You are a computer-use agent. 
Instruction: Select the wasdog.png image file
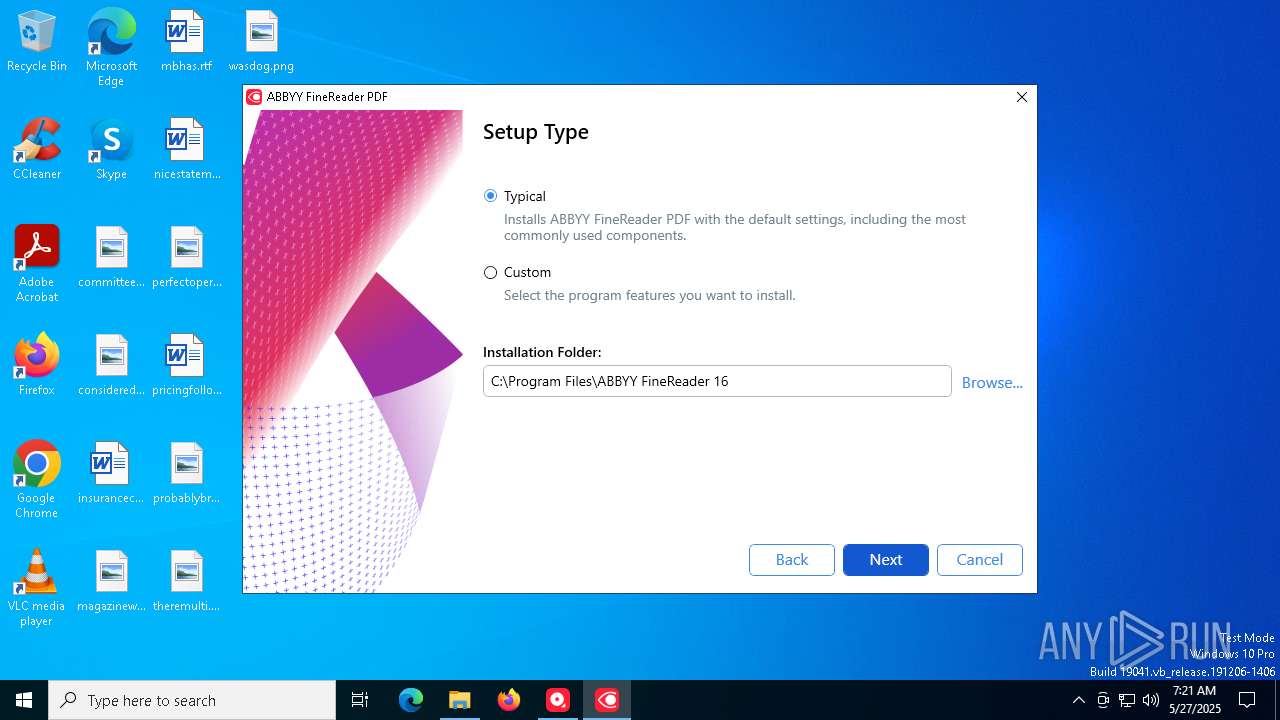[261, 41]
